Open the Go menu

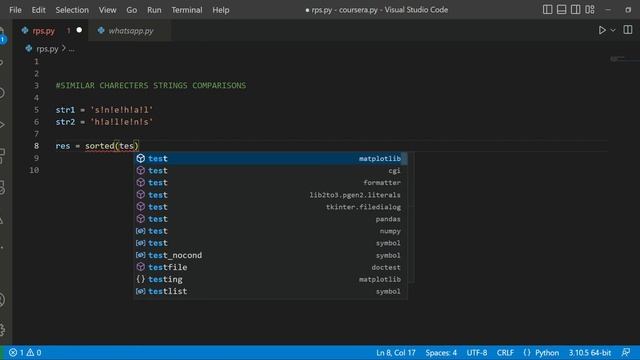[131, 10]
